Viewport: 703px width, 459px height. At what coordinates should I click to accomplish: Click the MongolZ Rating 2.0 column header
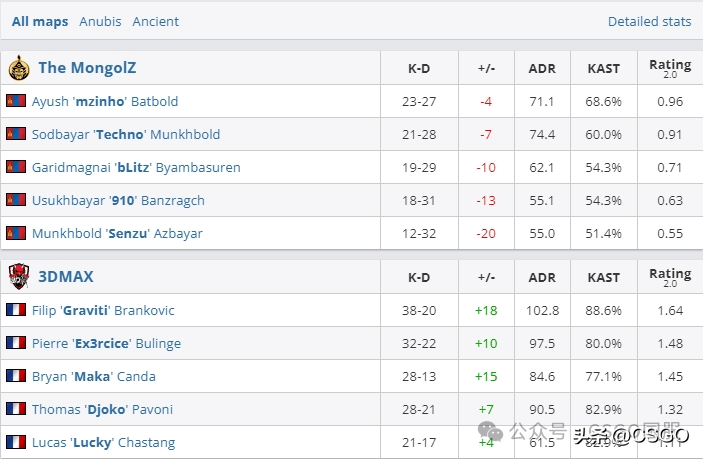click(x=670, y=68)
